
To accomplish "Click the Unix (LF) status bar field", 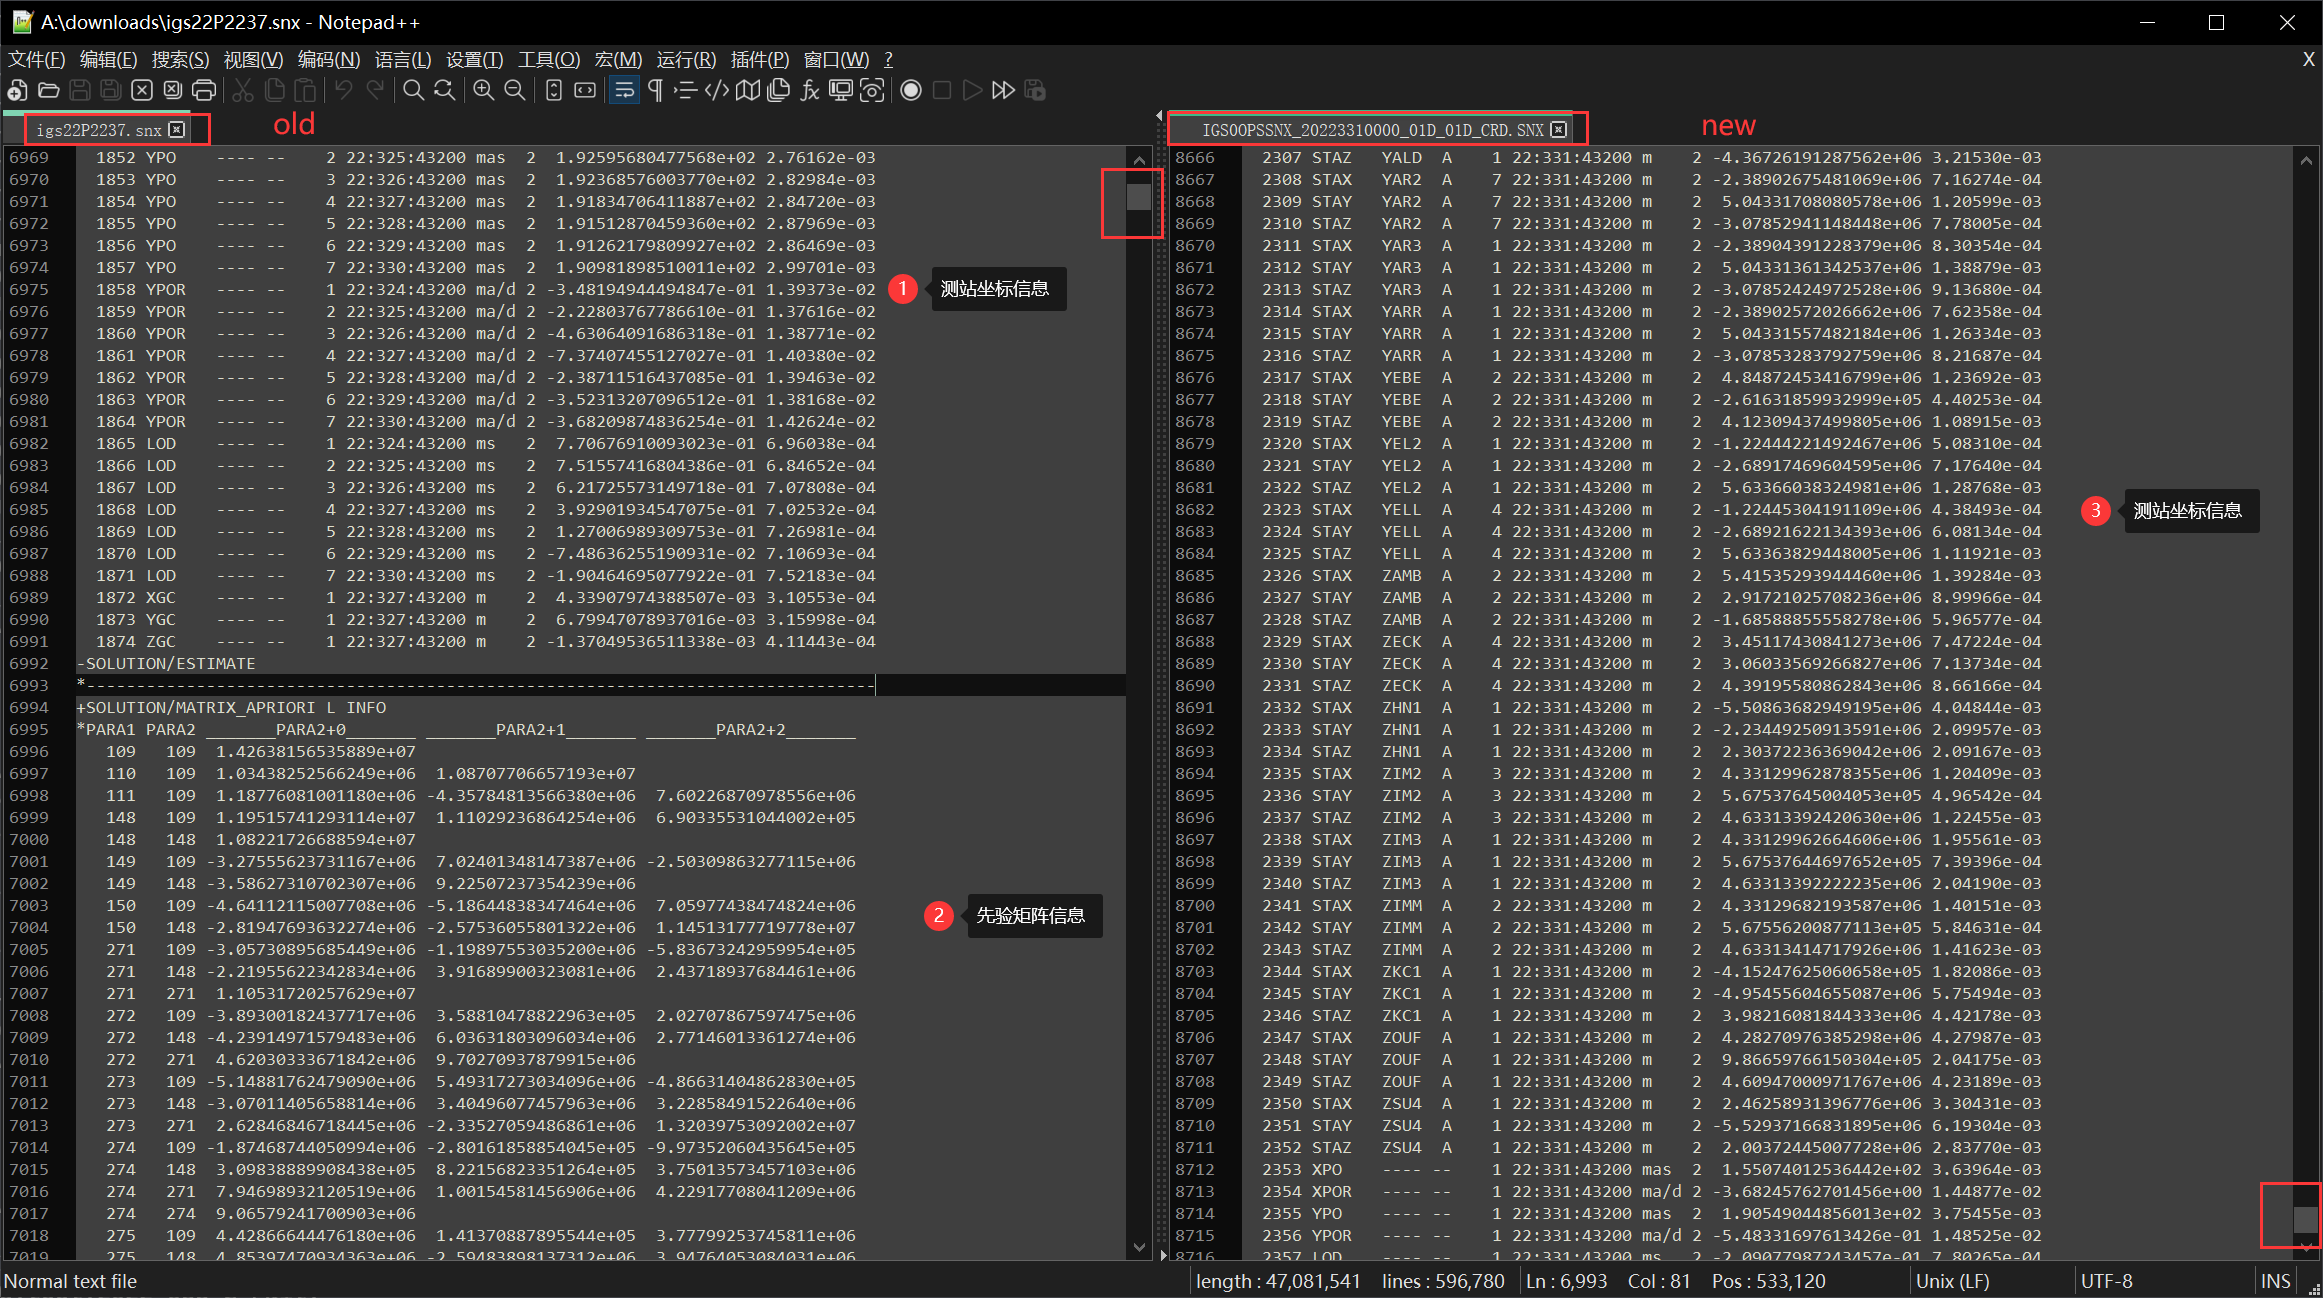I will point(1953,1281).
